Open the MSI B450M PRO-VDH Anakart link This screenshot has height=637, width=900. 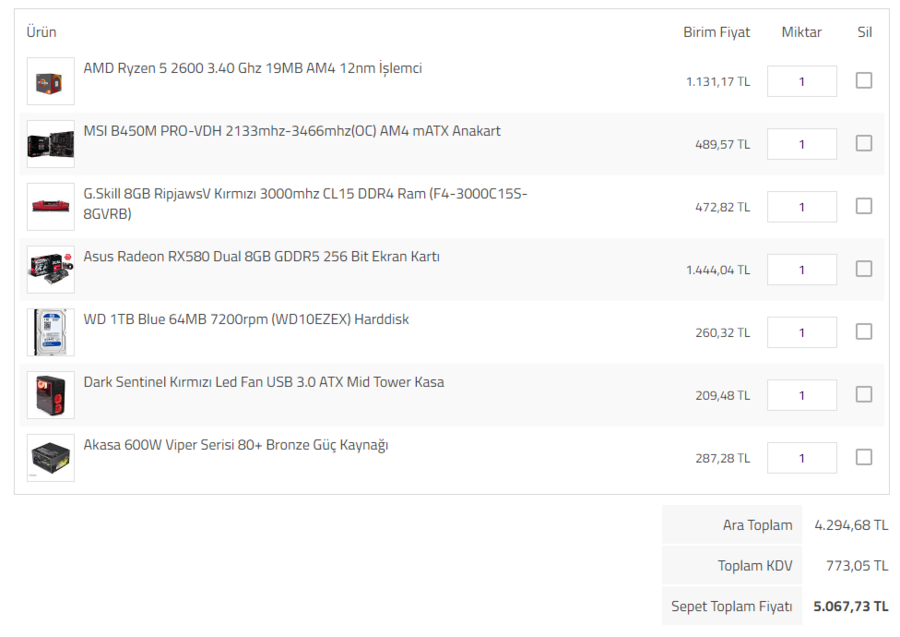[x=292, y=131]
